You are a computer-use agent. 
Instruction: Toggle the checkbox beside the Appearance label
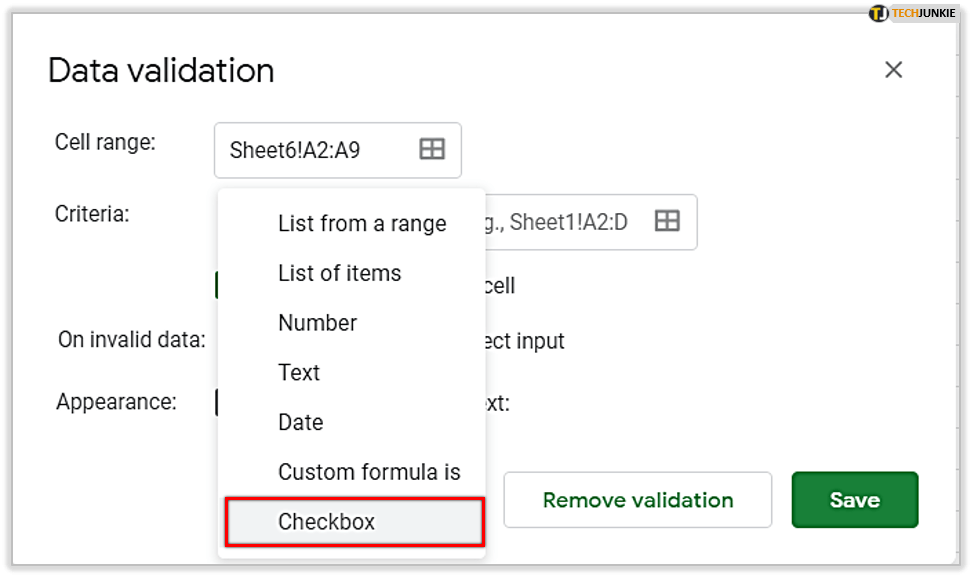click(x=216, y=402)
